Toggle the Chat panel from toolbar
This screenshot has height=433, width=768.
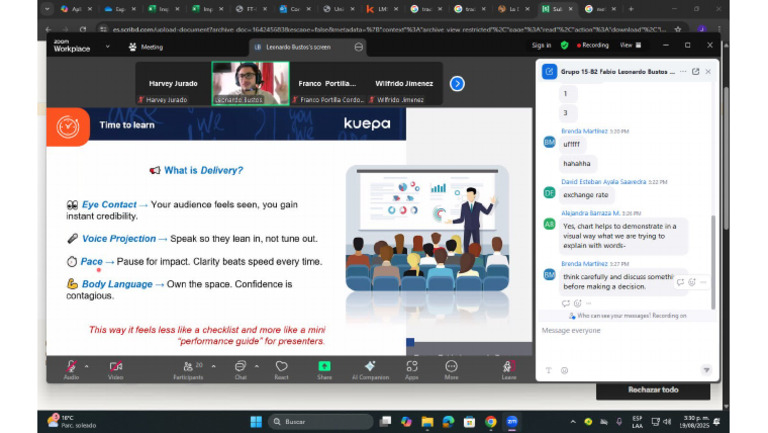[240, 370]
